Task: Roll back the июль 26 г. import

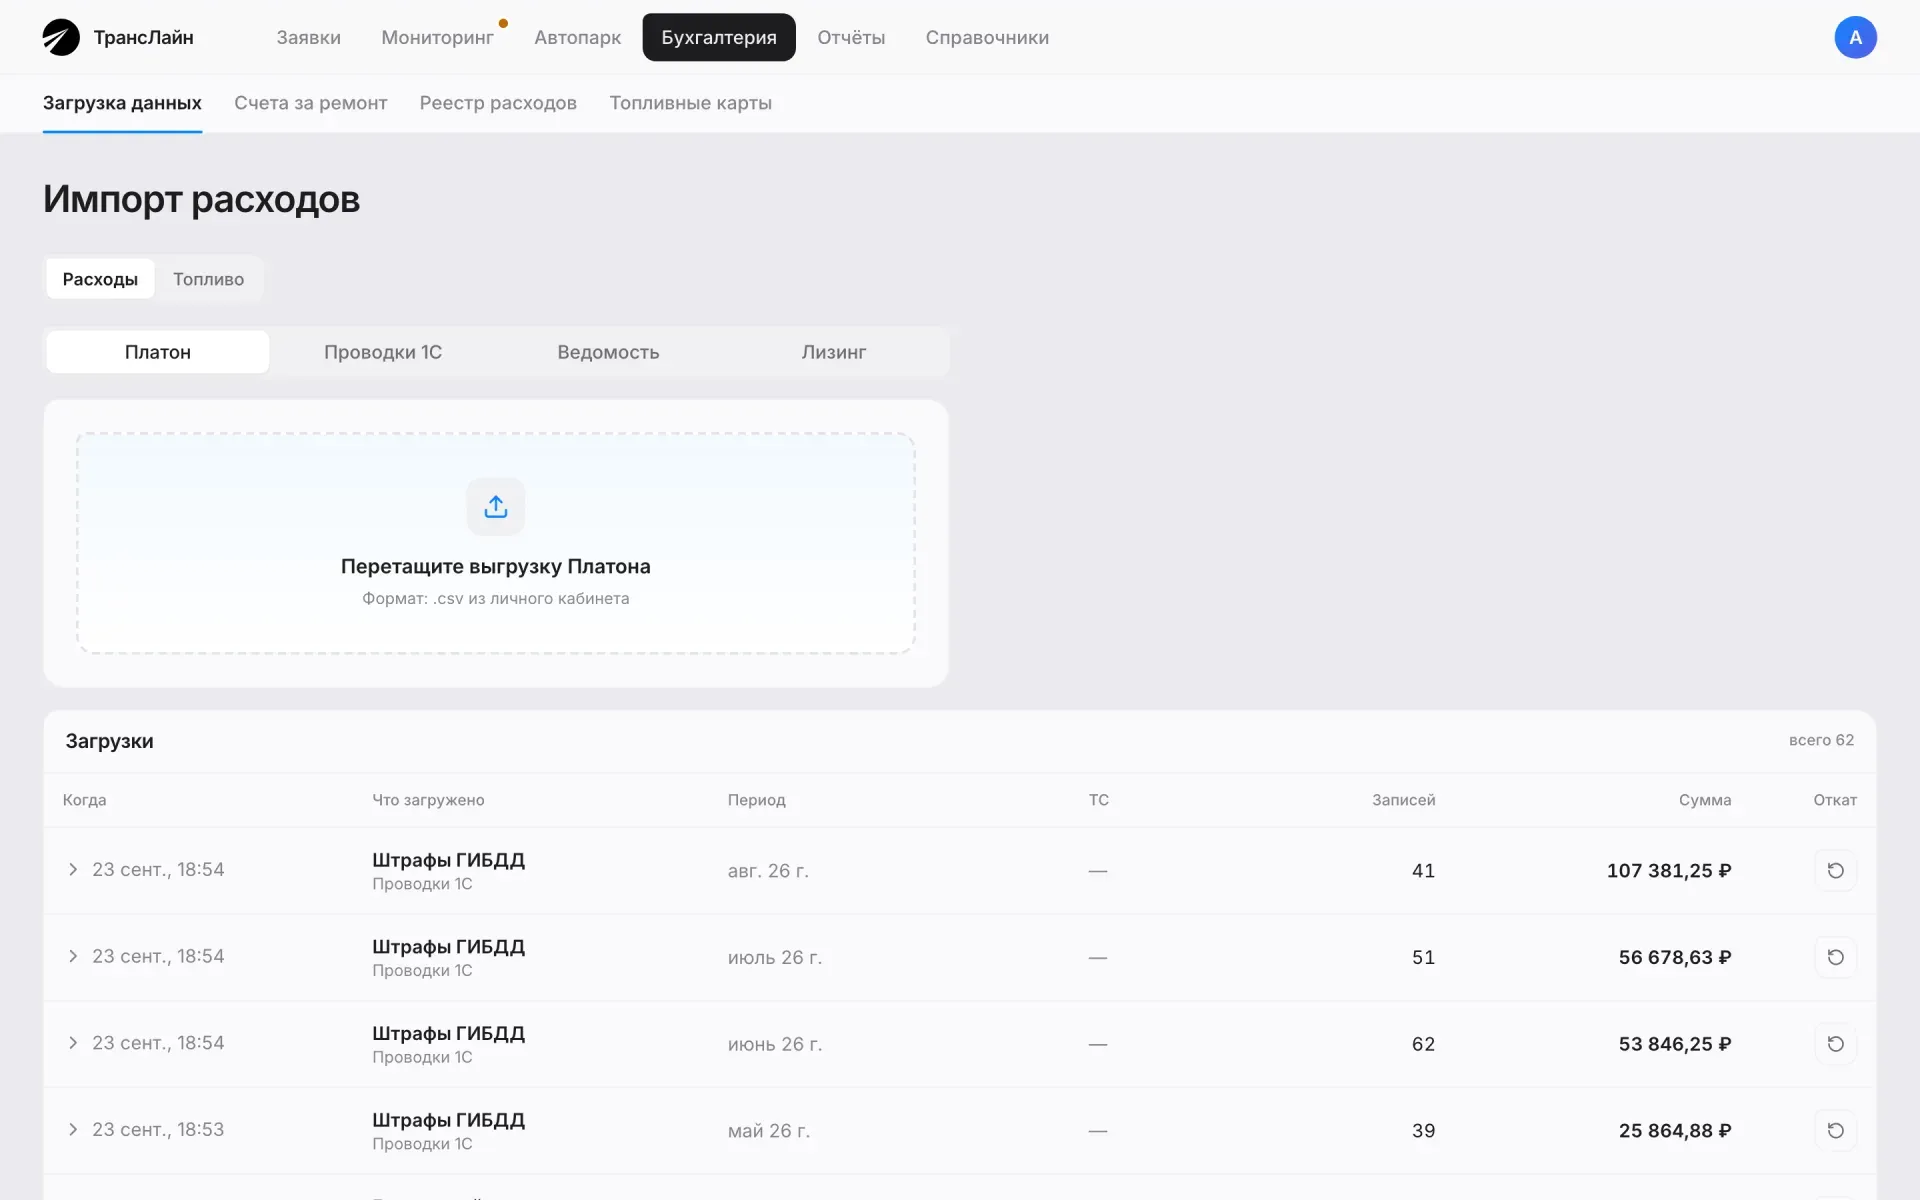Action: (1835, 957)
